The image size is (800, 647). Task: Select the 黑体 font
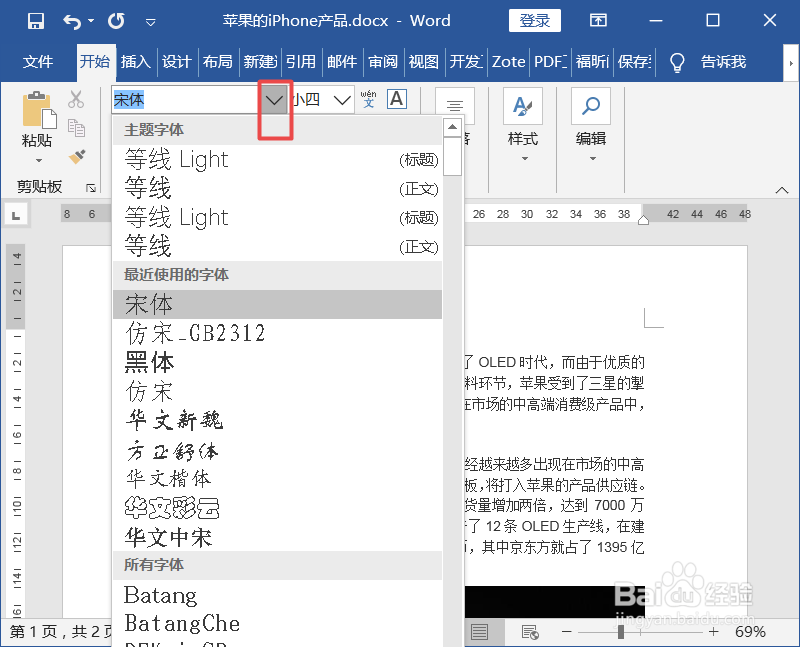click(278, 363)
